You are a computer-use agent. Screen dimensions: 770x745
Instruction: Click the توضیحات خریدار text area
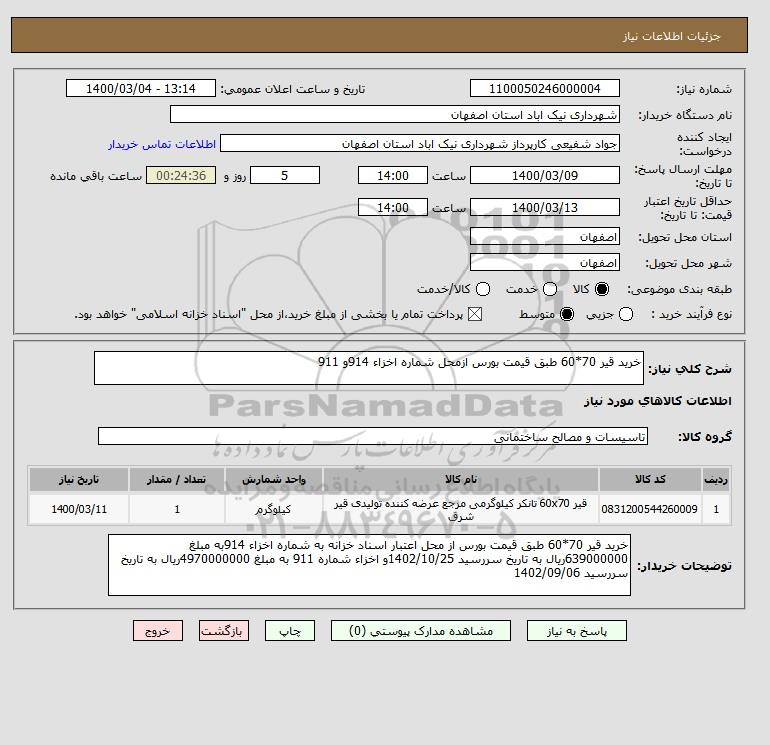coord(369,565)
